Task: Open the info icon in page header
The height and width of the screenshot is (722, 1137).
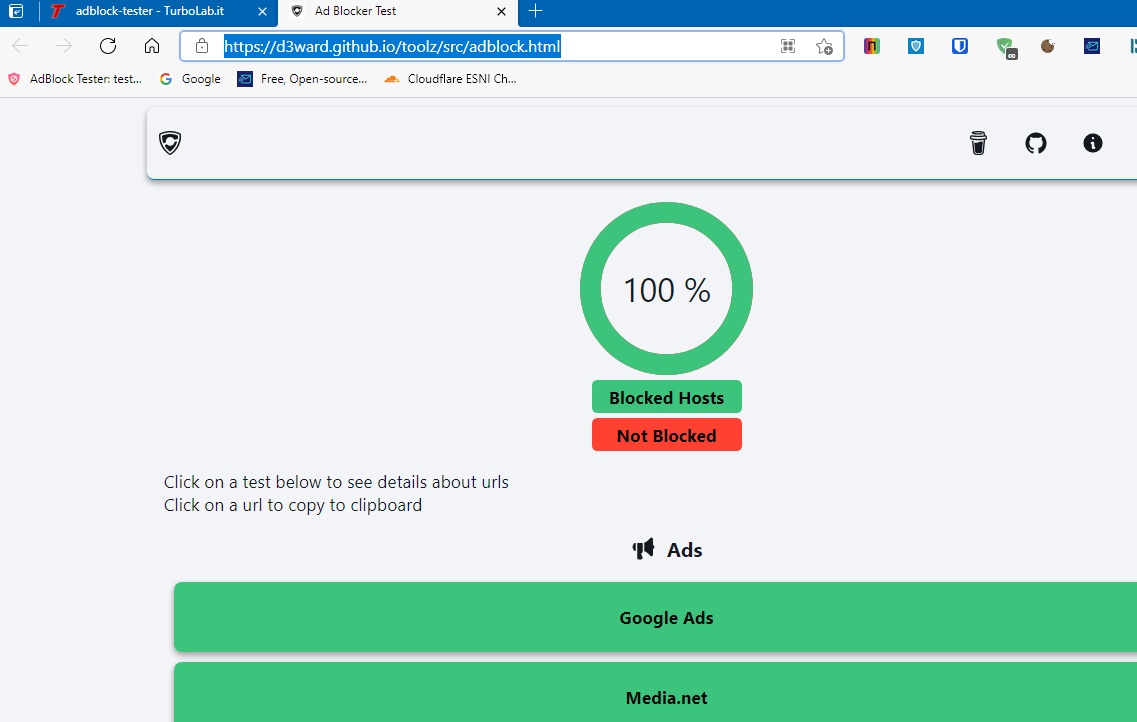Action: click(1093, 143)
